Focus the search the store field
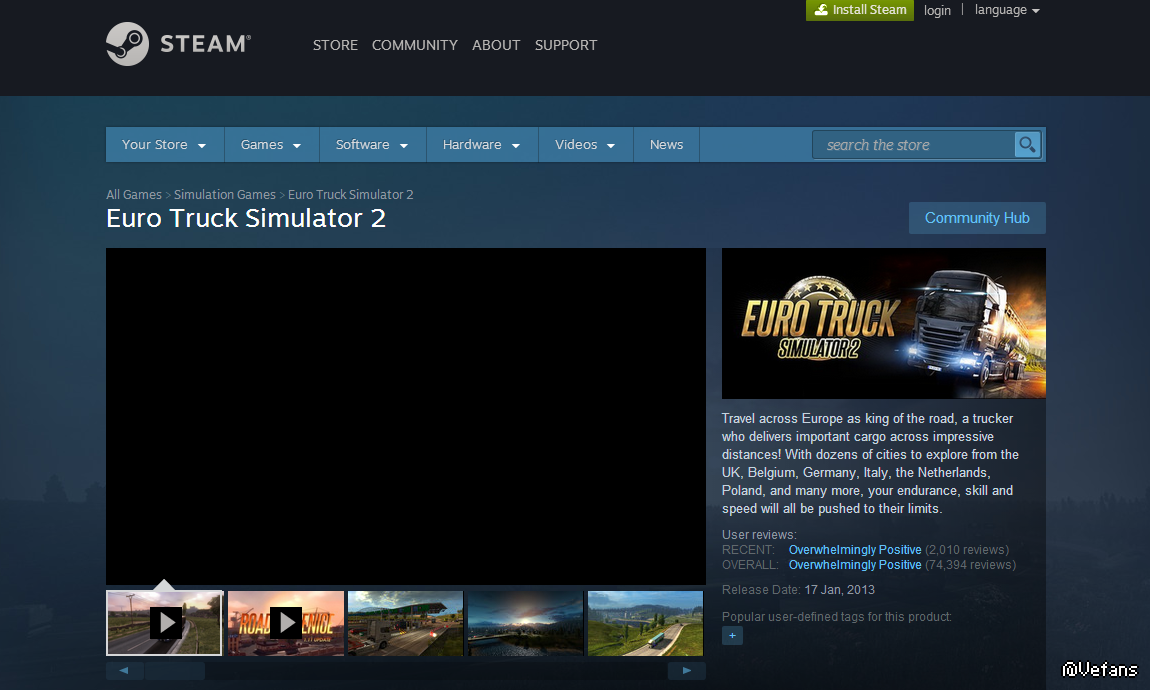The image size is (1150, 690). pyautogui.click(x=913, y=144)
